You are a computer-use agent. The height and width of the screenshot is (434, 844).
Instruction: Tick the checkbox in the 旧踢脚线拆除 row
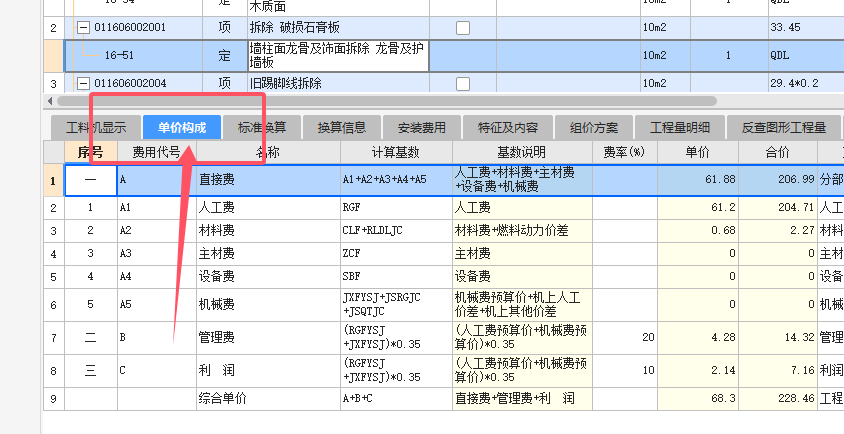(x=463, y=83)
